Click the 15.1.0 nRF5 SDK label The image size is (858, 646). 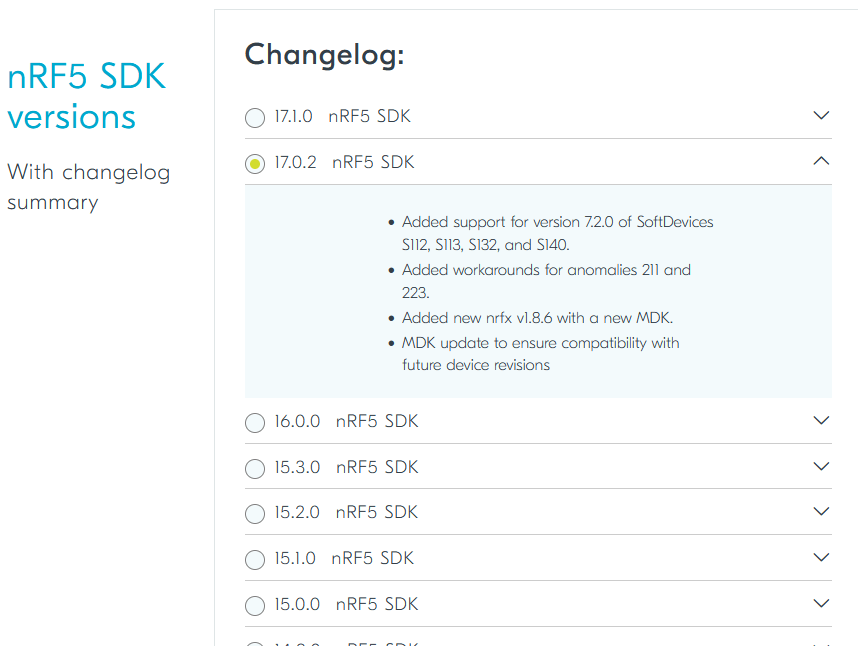click(x=344, y=558)
